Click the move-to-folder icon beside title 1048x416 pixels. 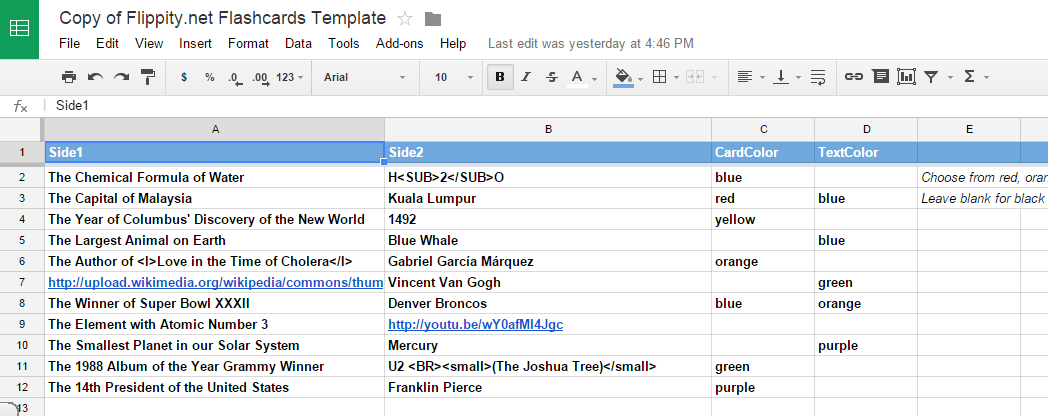[x=432, y=19]
